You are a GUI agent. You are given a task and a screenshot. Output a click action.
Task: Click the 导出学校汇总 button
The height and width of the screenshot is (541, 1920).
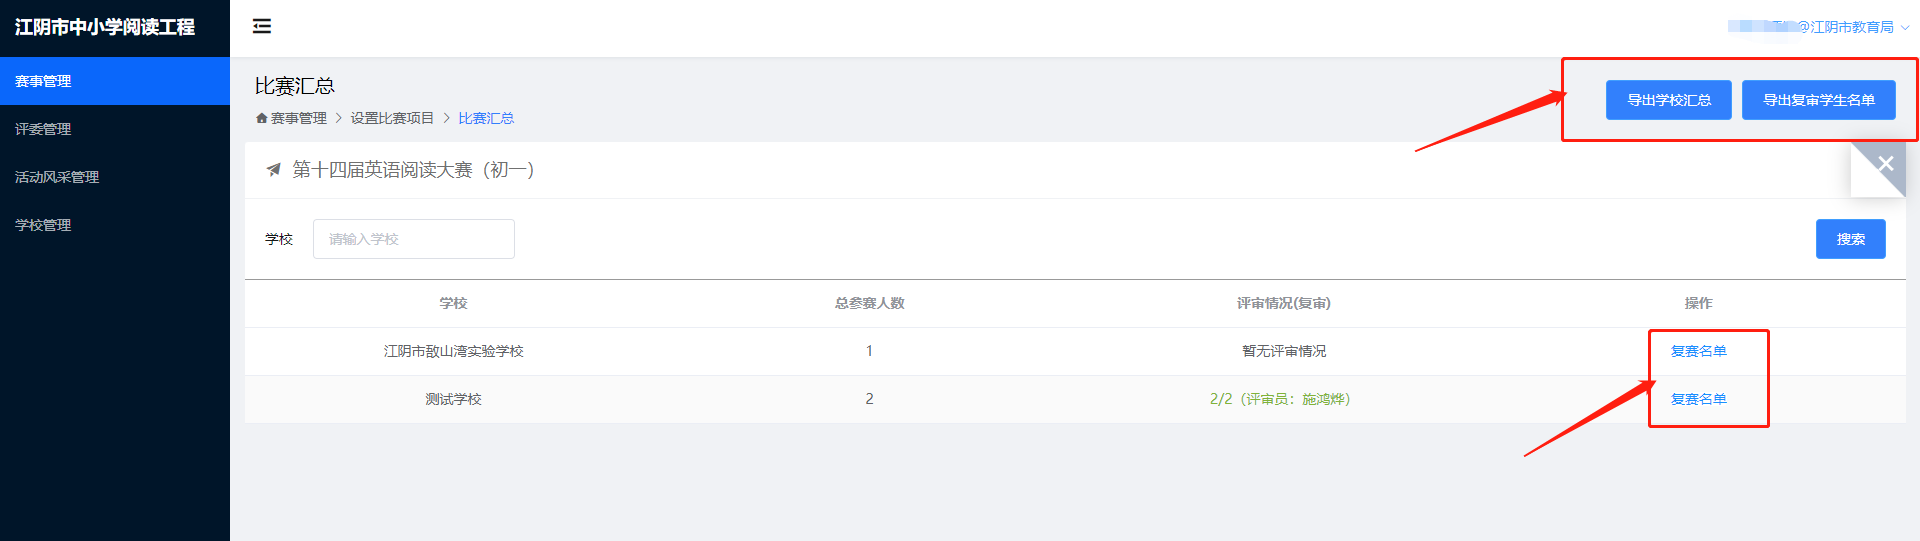[1668, 100]
